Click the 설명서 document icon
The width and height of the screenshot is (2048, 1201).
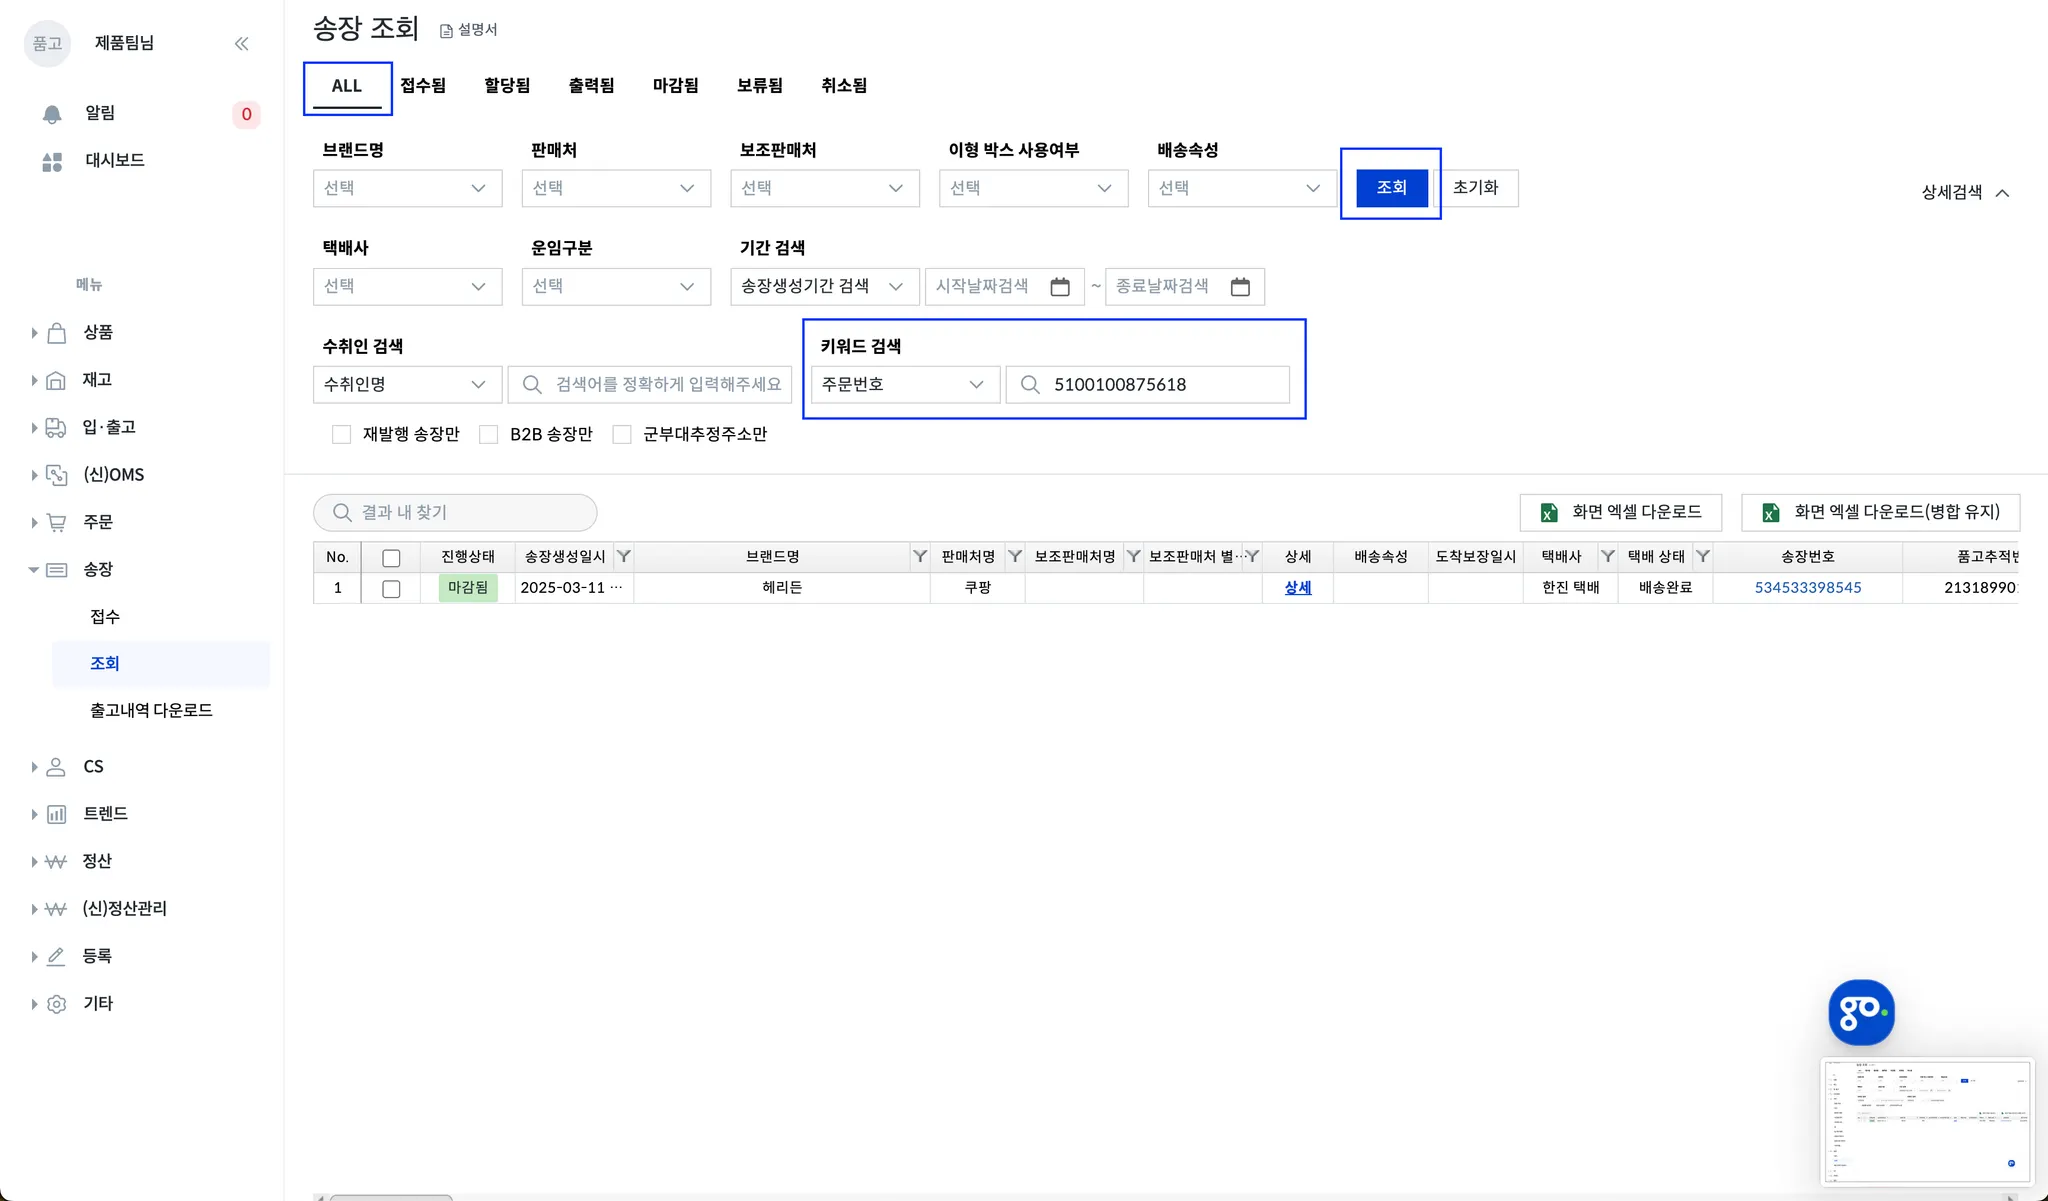tap(446, 31)
